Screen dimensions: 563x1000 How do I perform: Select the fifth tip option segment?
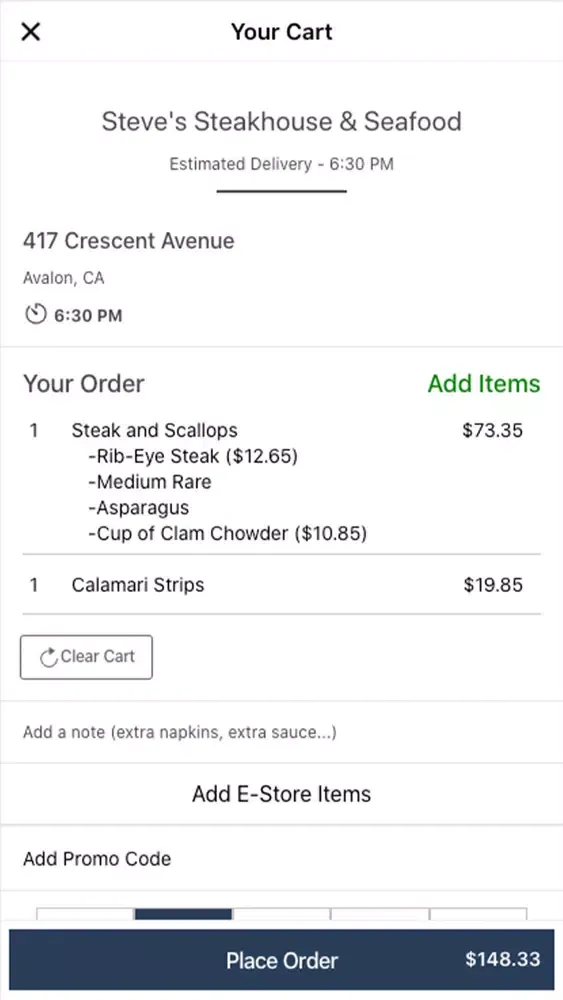tap(478, 914)
